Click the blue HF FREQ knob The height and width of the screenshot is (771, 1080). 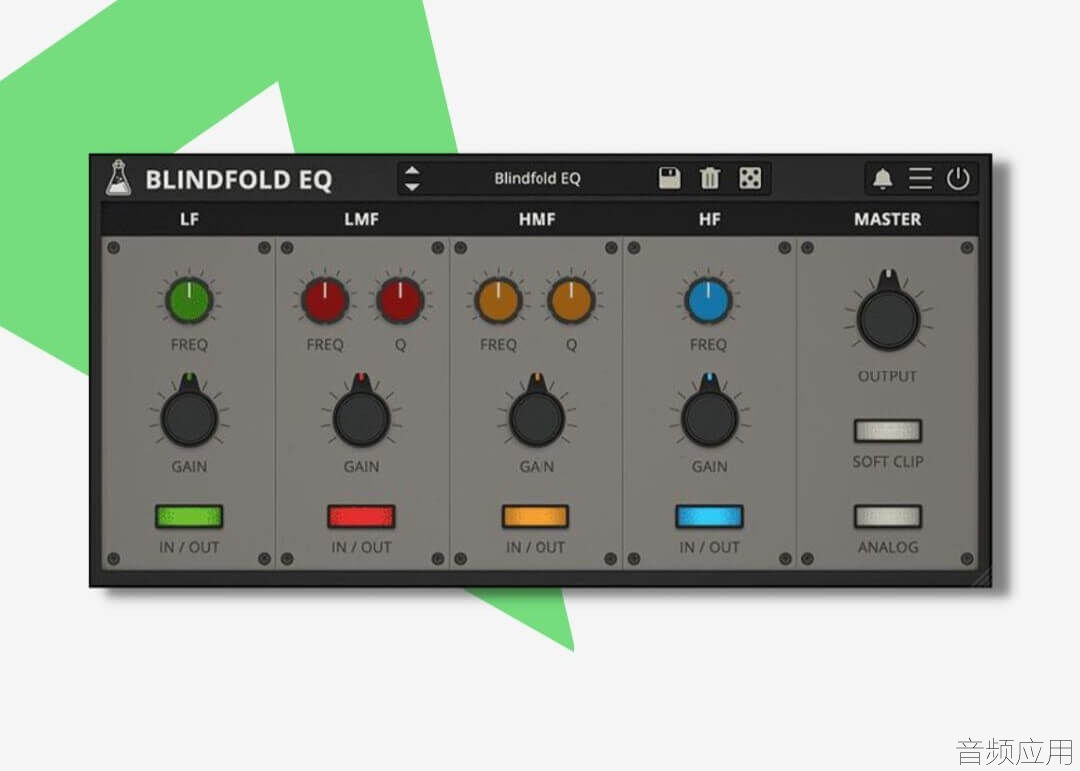[x=708, y=300]
